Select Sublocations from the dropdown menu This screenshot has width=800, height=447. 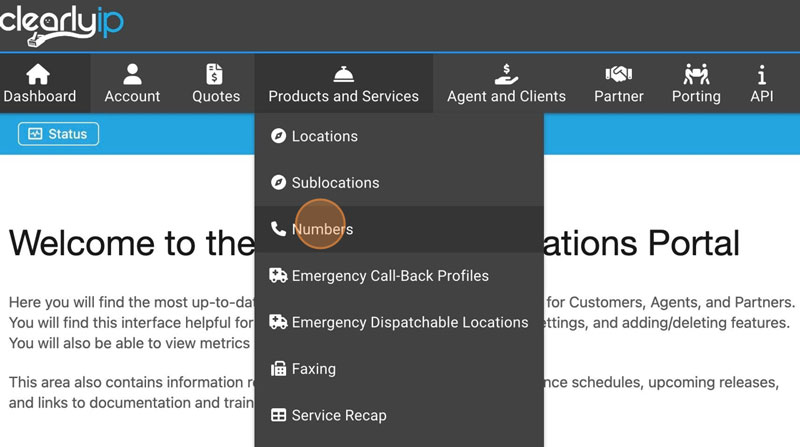[x=335, y=183]
